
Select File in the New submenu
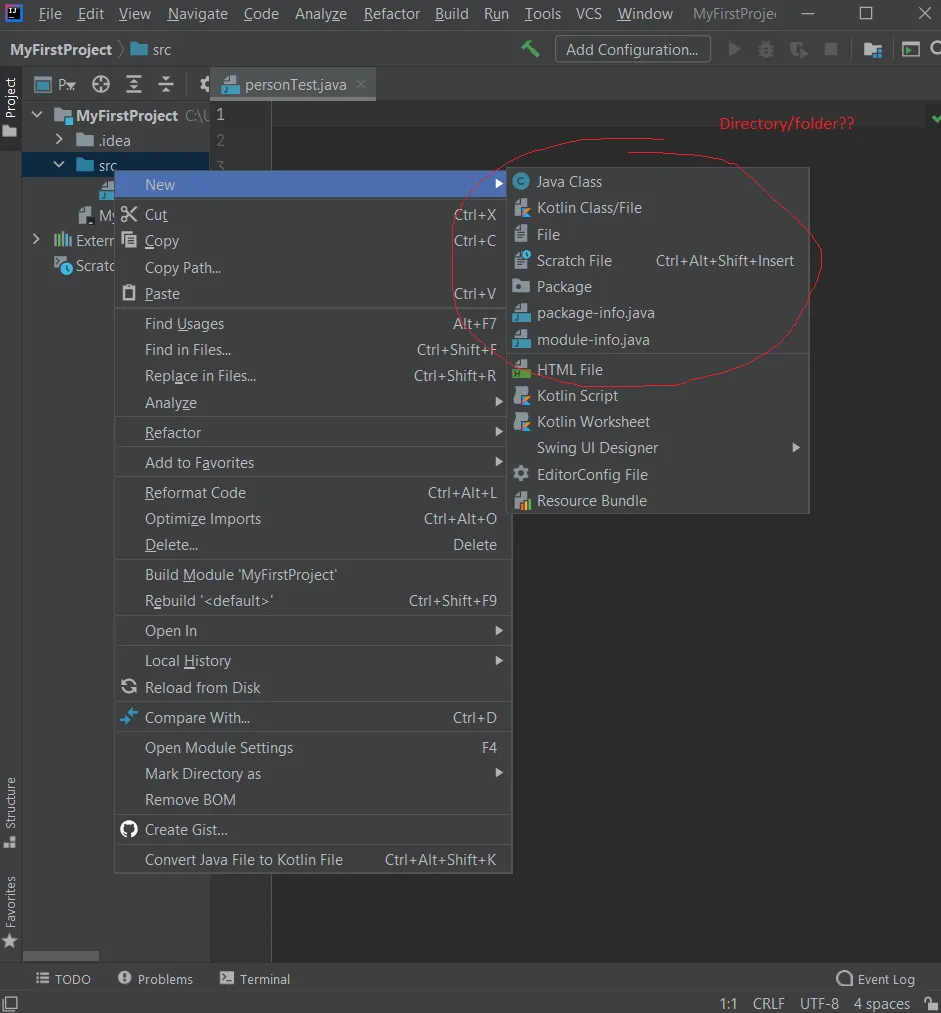pos(657,234)
